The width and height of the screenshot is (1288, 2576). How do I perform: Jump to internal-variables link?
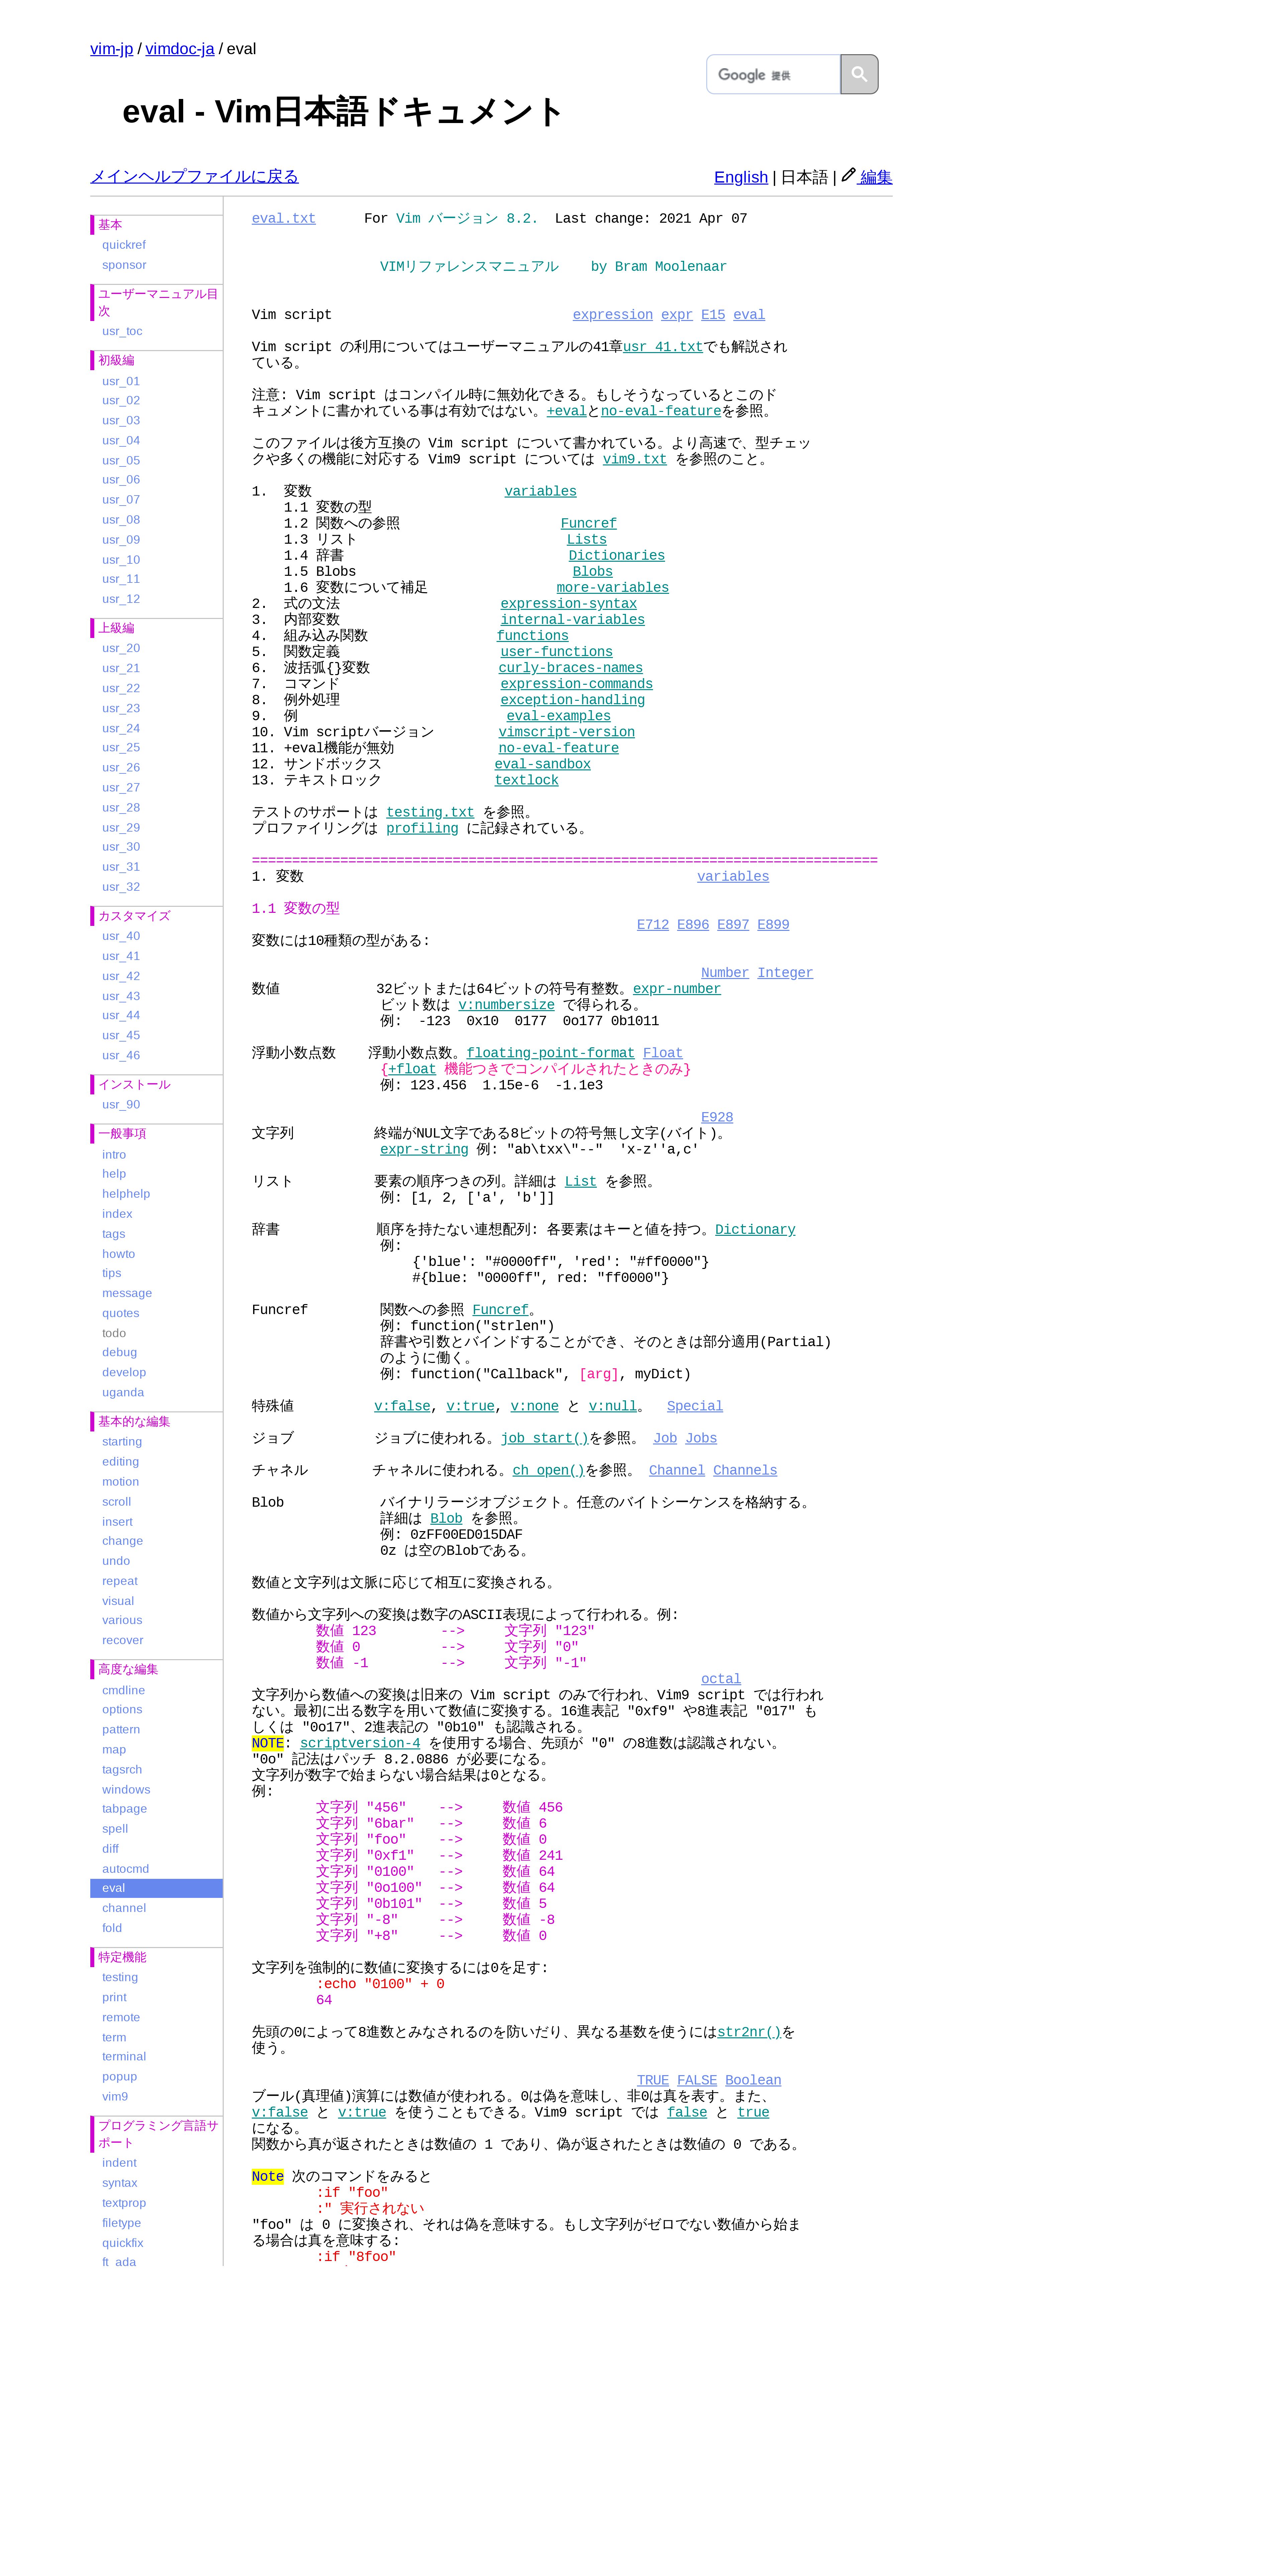(x=573, y=620)
